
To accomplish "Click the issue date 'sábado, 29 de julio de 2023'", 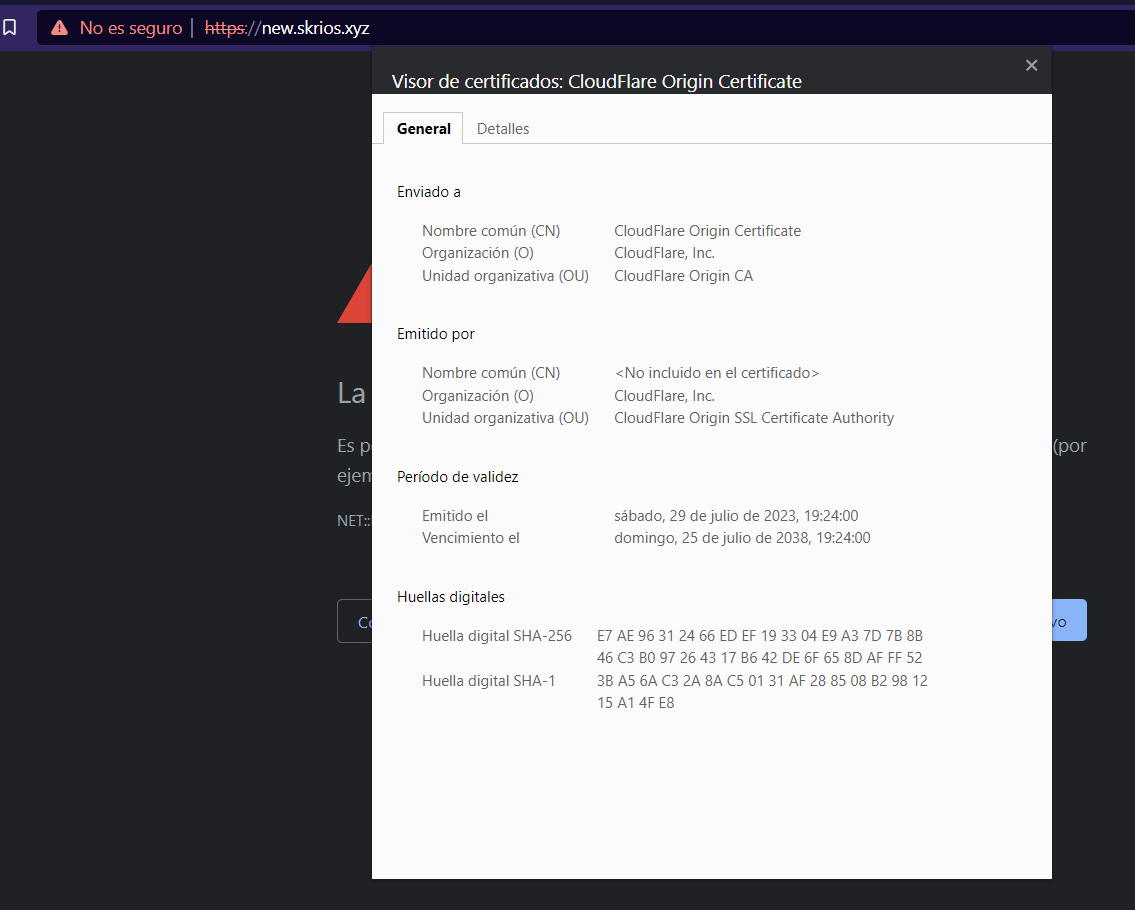I will [x=736, y=515].
